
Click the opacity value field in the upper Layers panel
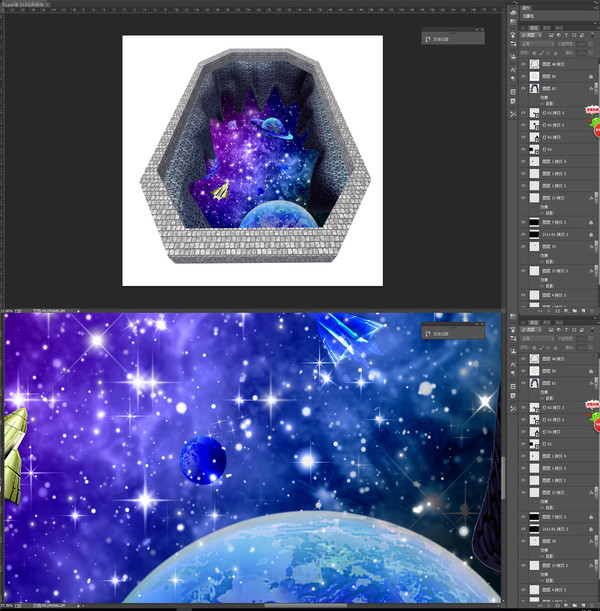pyautogui.click(x=581, y=44)
